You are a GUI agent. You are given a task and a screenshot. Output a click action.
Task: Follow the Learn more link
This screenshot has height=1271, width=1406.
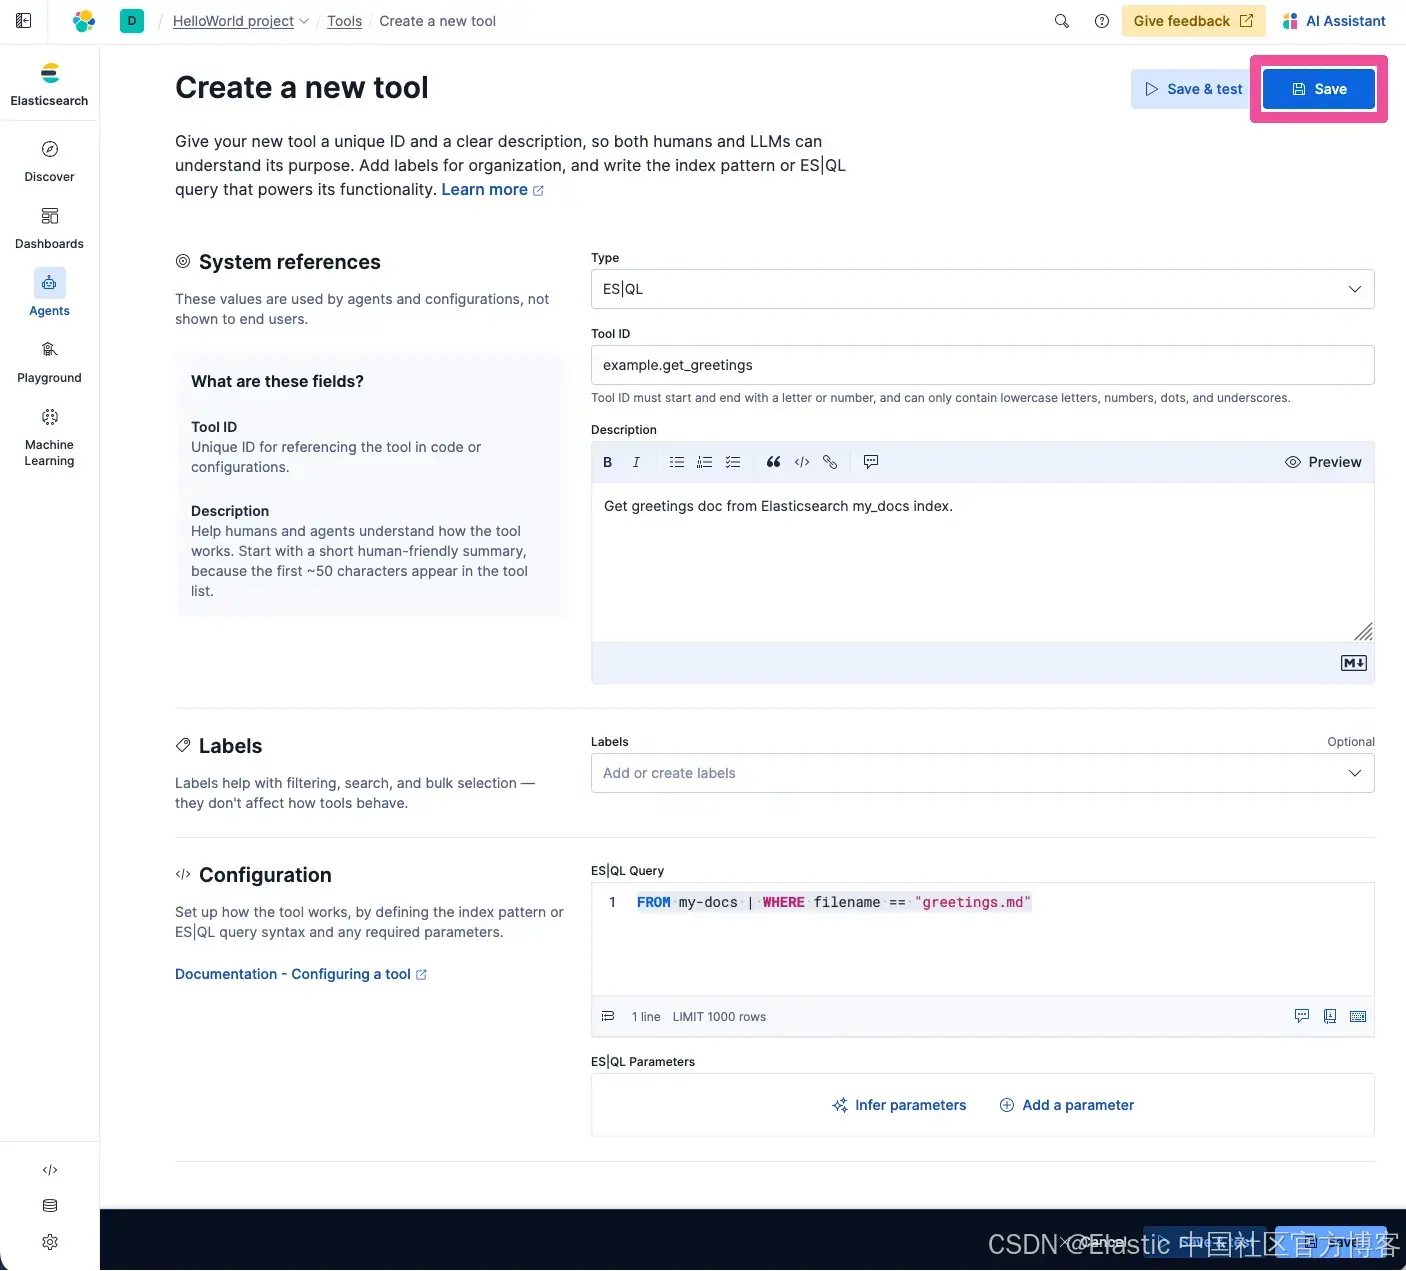[492, 190]
